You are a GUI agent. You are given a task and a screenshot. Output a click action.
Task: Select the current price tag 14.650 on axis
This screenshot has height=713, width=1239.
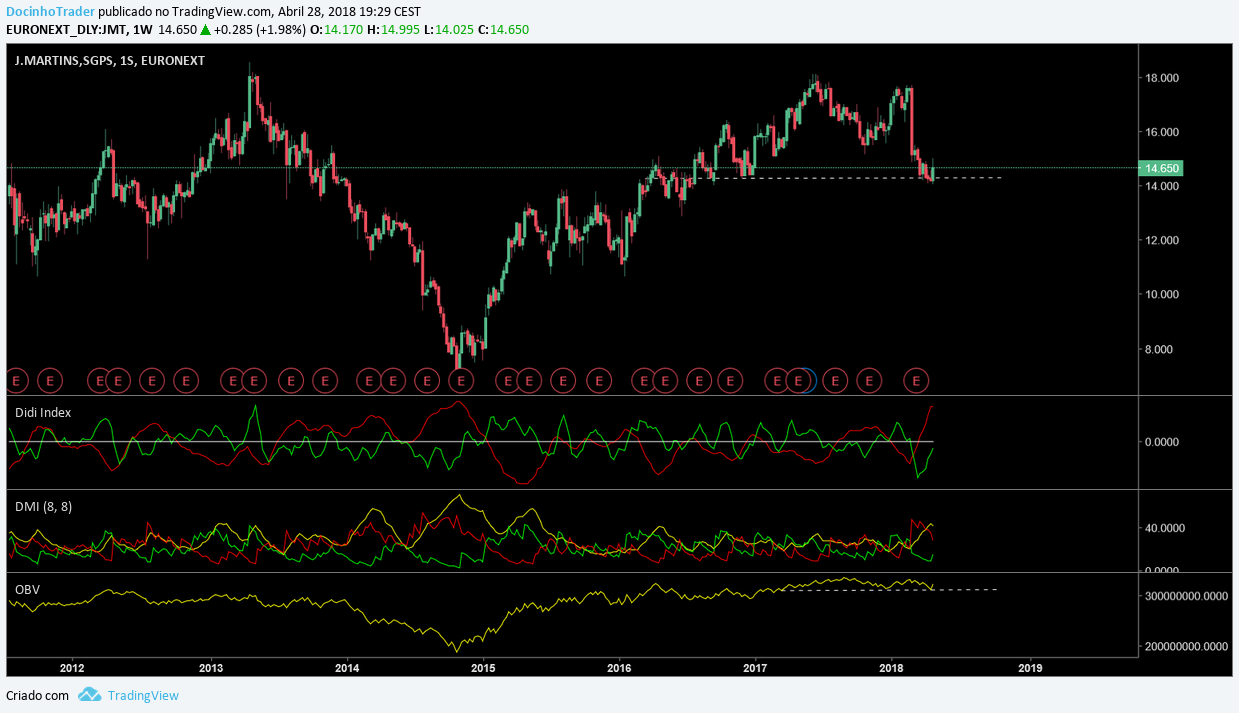coord(1159,168)
